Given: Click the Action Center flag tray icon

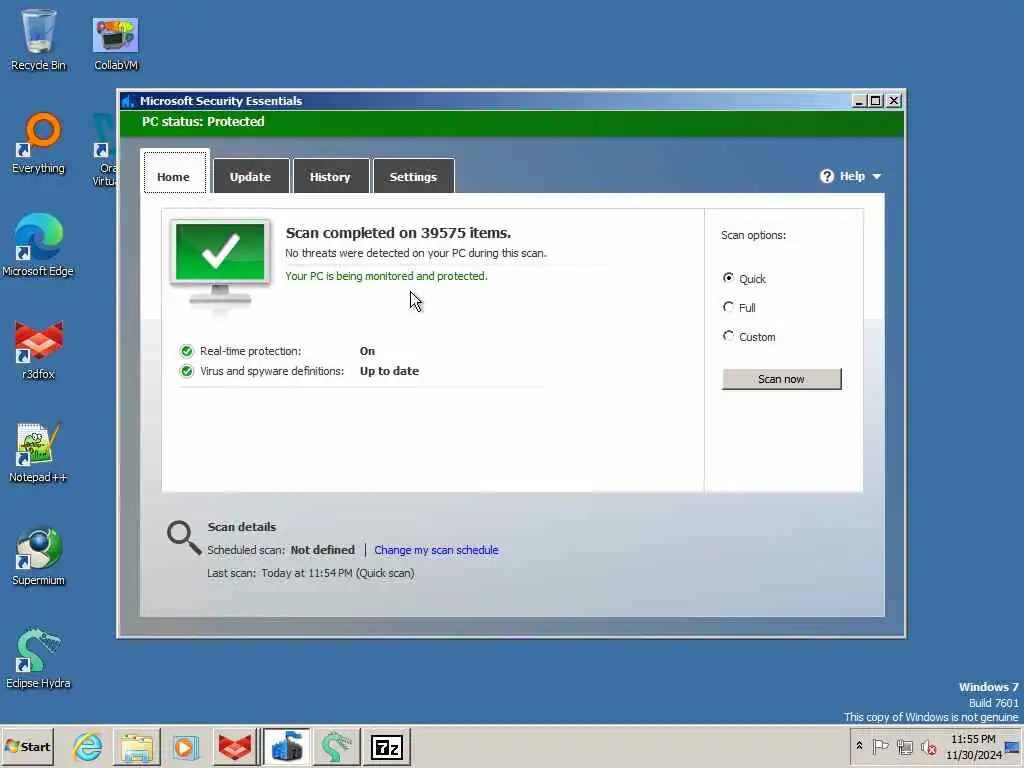Looking at the screenshot, I should tap(880, 746).
